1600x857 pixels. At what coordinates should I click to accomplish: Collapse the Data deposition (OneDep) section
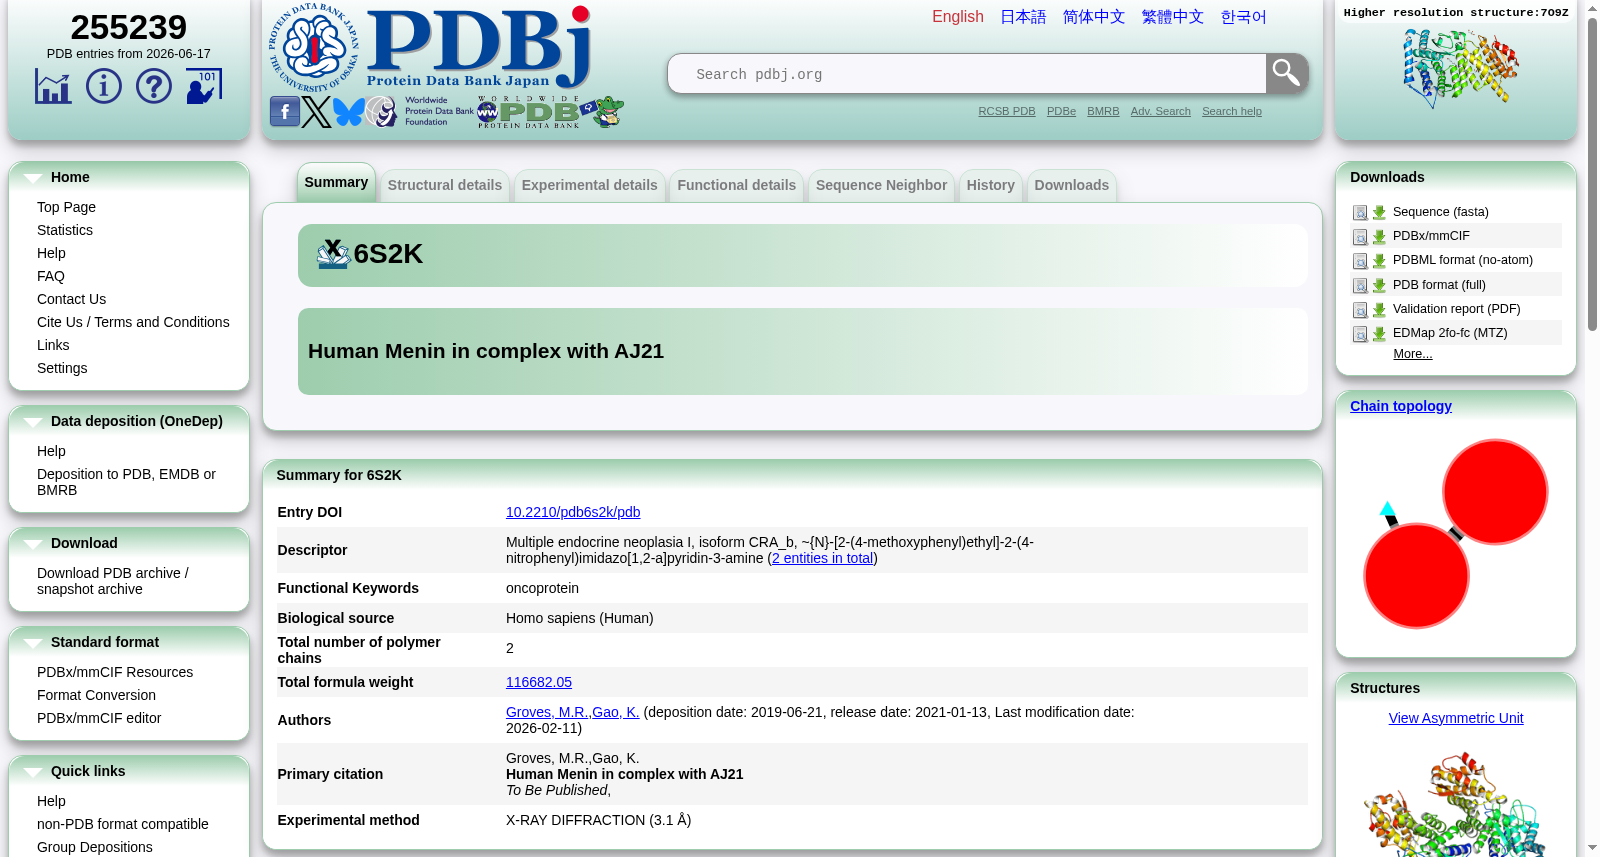(x=33, y=422)
